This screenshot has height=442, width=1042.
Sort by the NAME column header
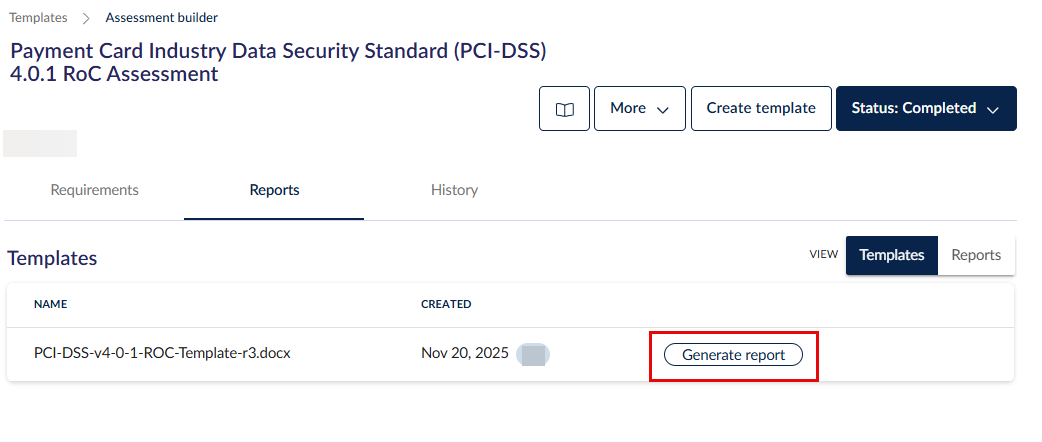pos(50,304)
